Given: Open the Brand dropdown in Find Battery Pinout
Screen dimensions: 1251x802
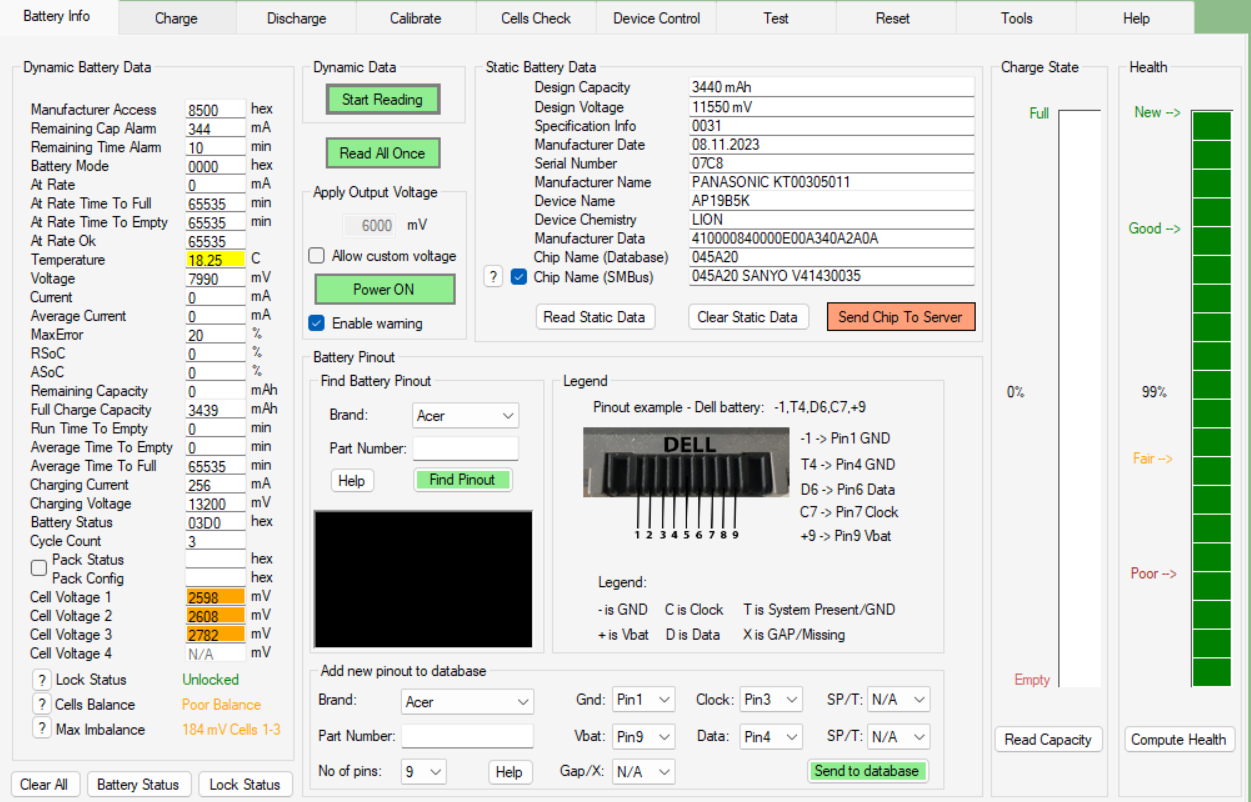Looking at the screenshot, I should (x=465, y=416).
